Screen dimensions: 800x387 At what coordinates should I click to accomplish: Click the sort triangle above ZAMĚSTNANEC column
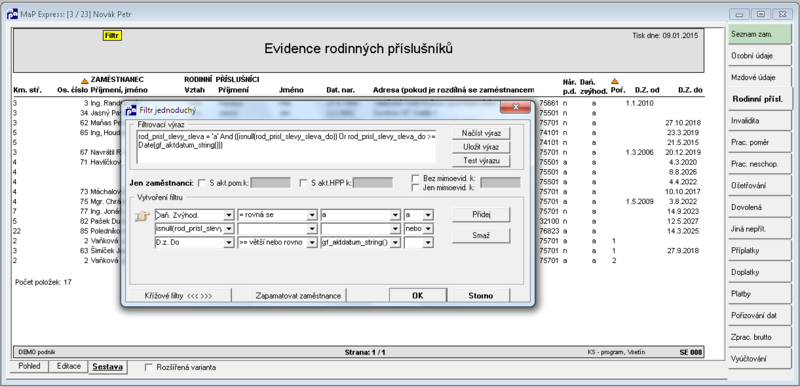[x=85, y=80]
